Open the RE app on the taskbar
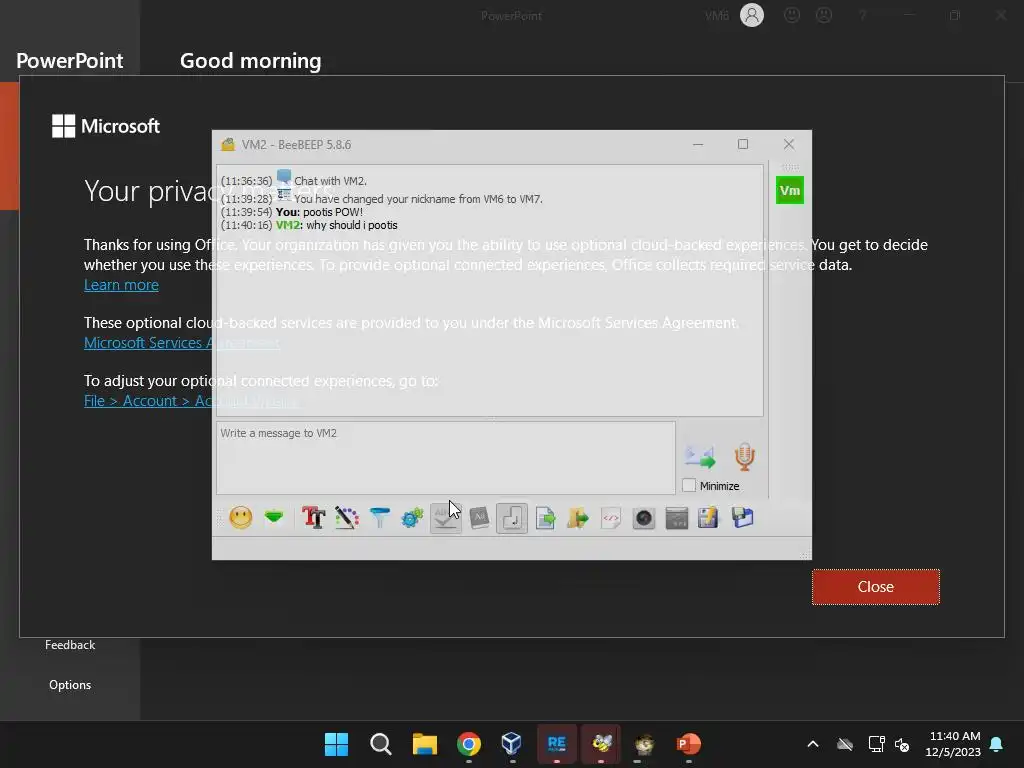 coord(556,744)
